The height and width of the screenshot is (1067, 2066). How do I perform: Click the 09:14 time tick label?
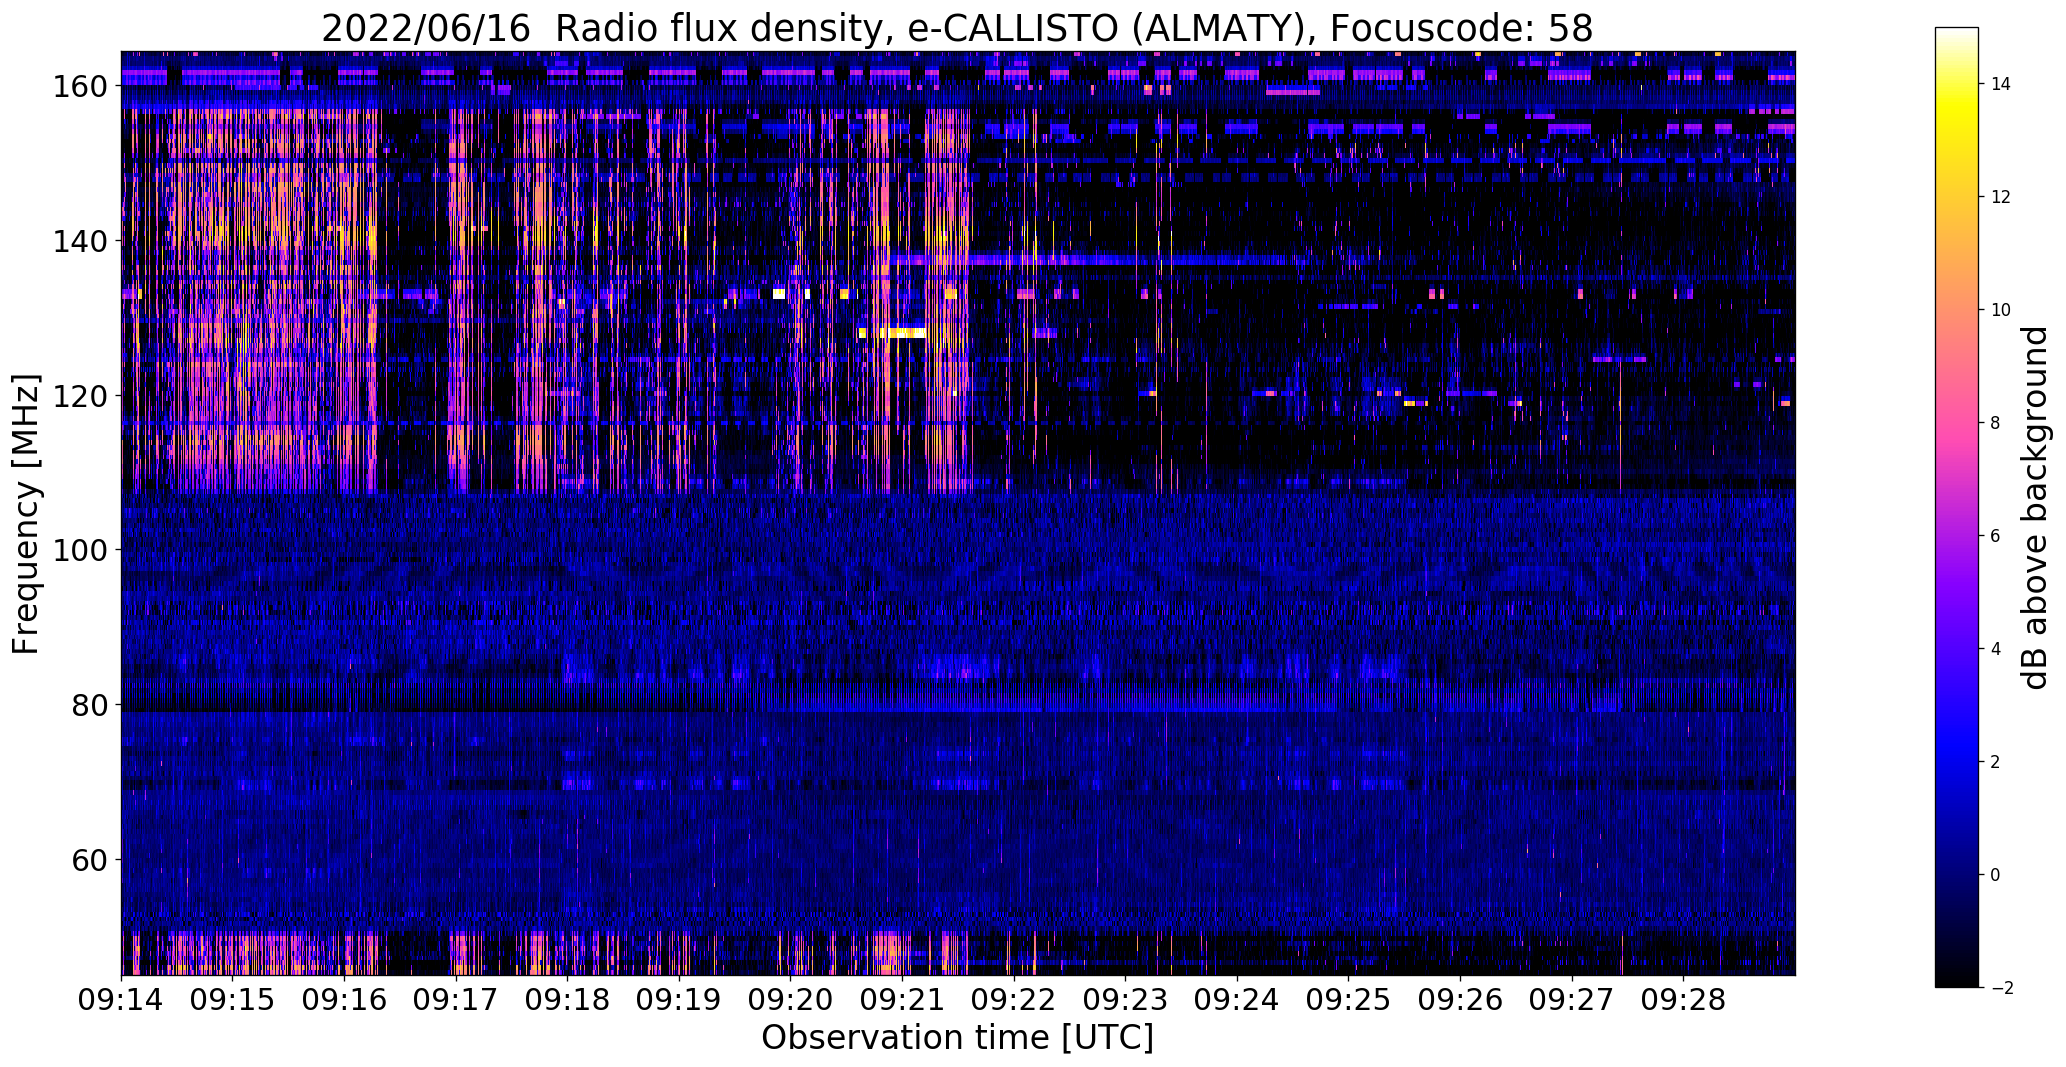[122, 1000]
